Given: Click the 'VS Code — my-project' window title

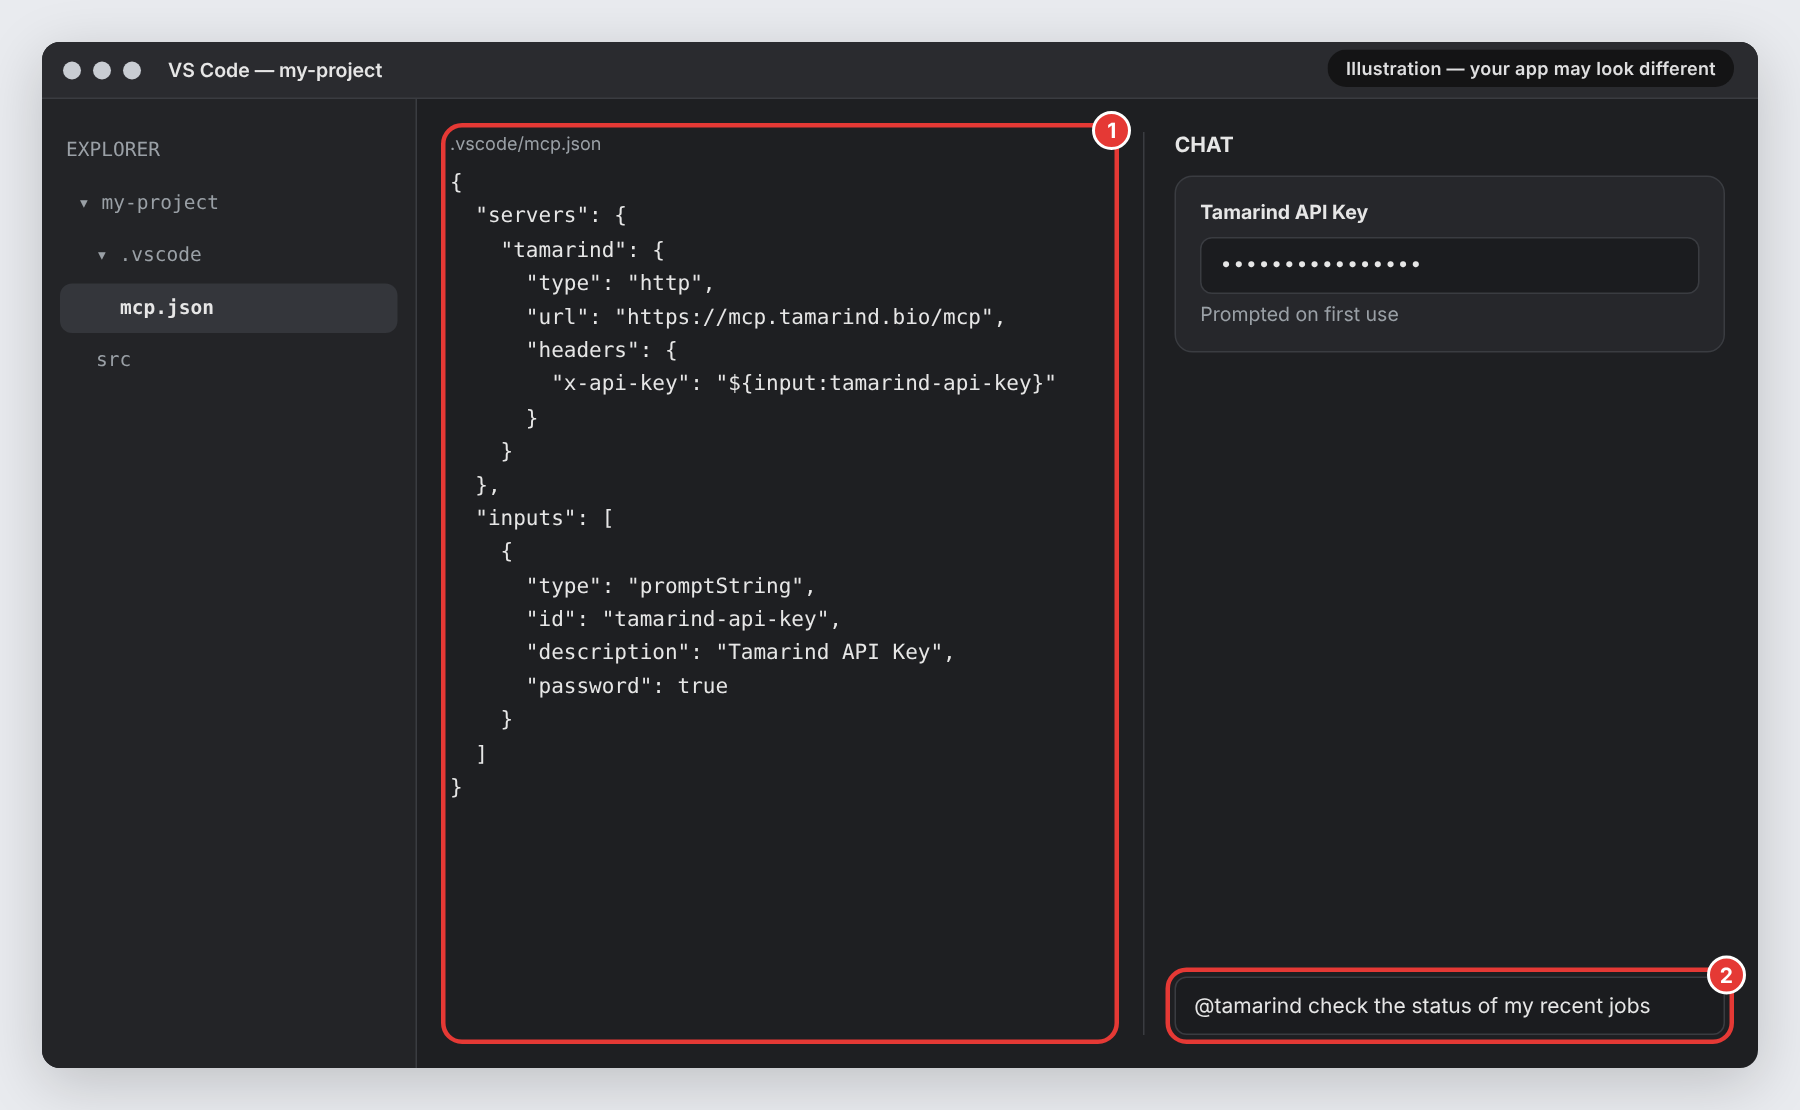Looking at the screenshot, I should pos(275,70).
